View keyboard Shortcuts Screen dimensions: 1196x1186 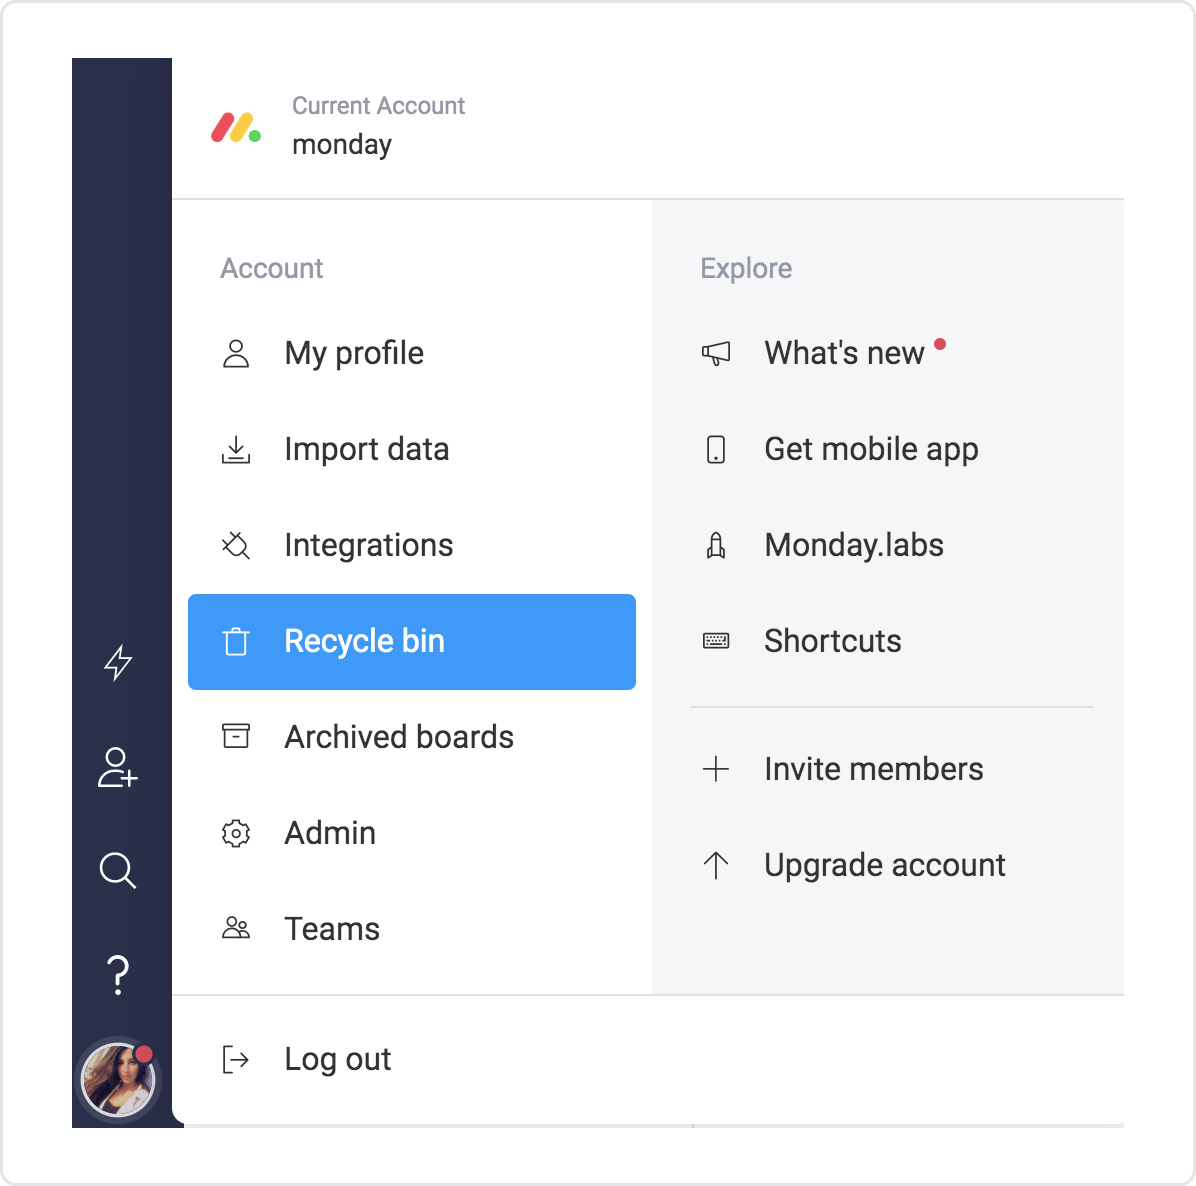pos(833,641)
